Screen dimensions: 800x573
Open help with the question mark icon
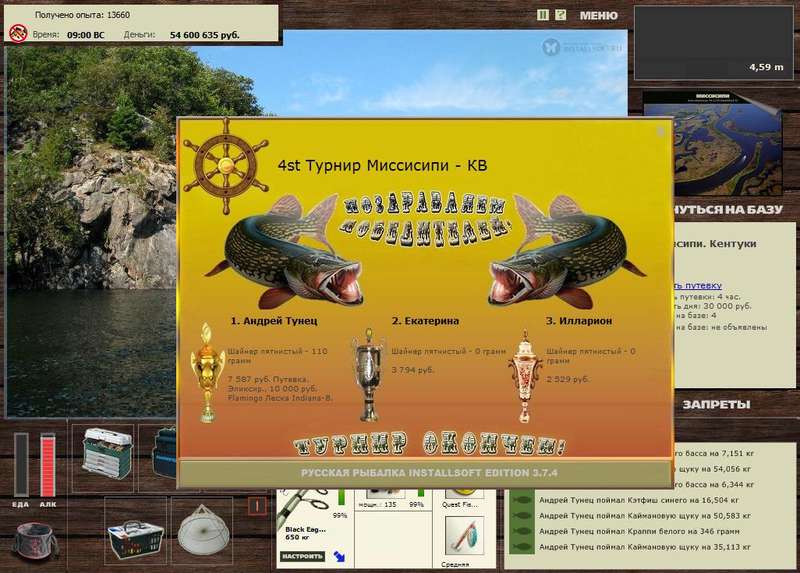560,15
